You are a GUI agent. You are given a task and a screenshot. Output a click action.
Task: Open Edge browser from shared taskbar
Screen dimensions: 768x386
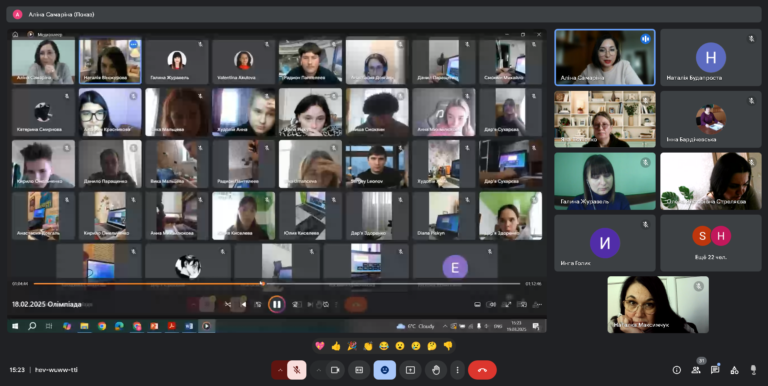tap(119, 326)
